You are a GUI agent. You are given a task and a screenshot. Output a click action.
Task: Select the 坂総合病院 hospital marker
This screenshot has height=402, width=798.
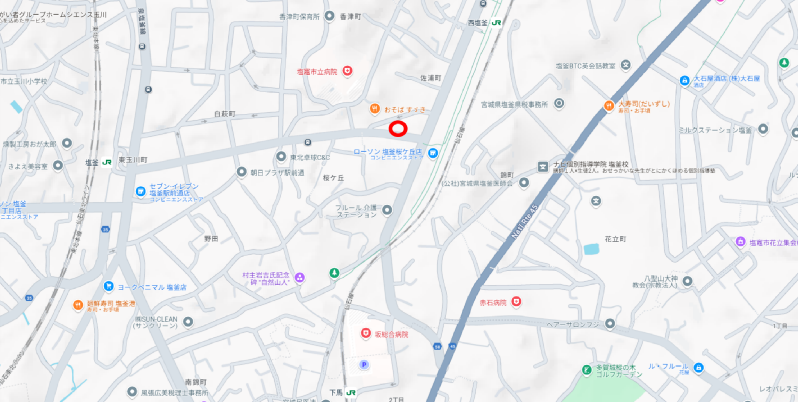tap(366, 334)
